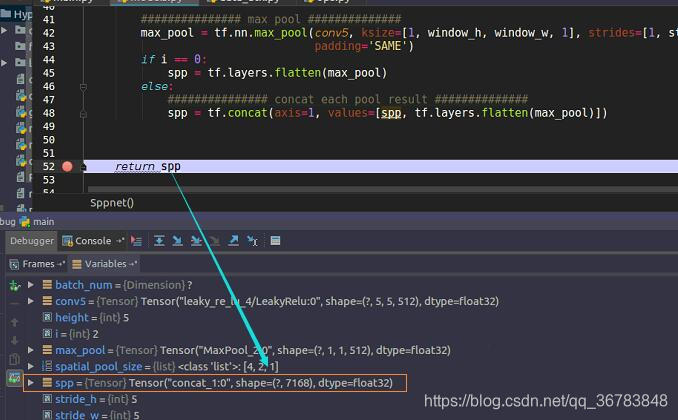Viewport: 678px width, 420px height.
Task: Click the fold marker on line 48
Action: (83, 114)
